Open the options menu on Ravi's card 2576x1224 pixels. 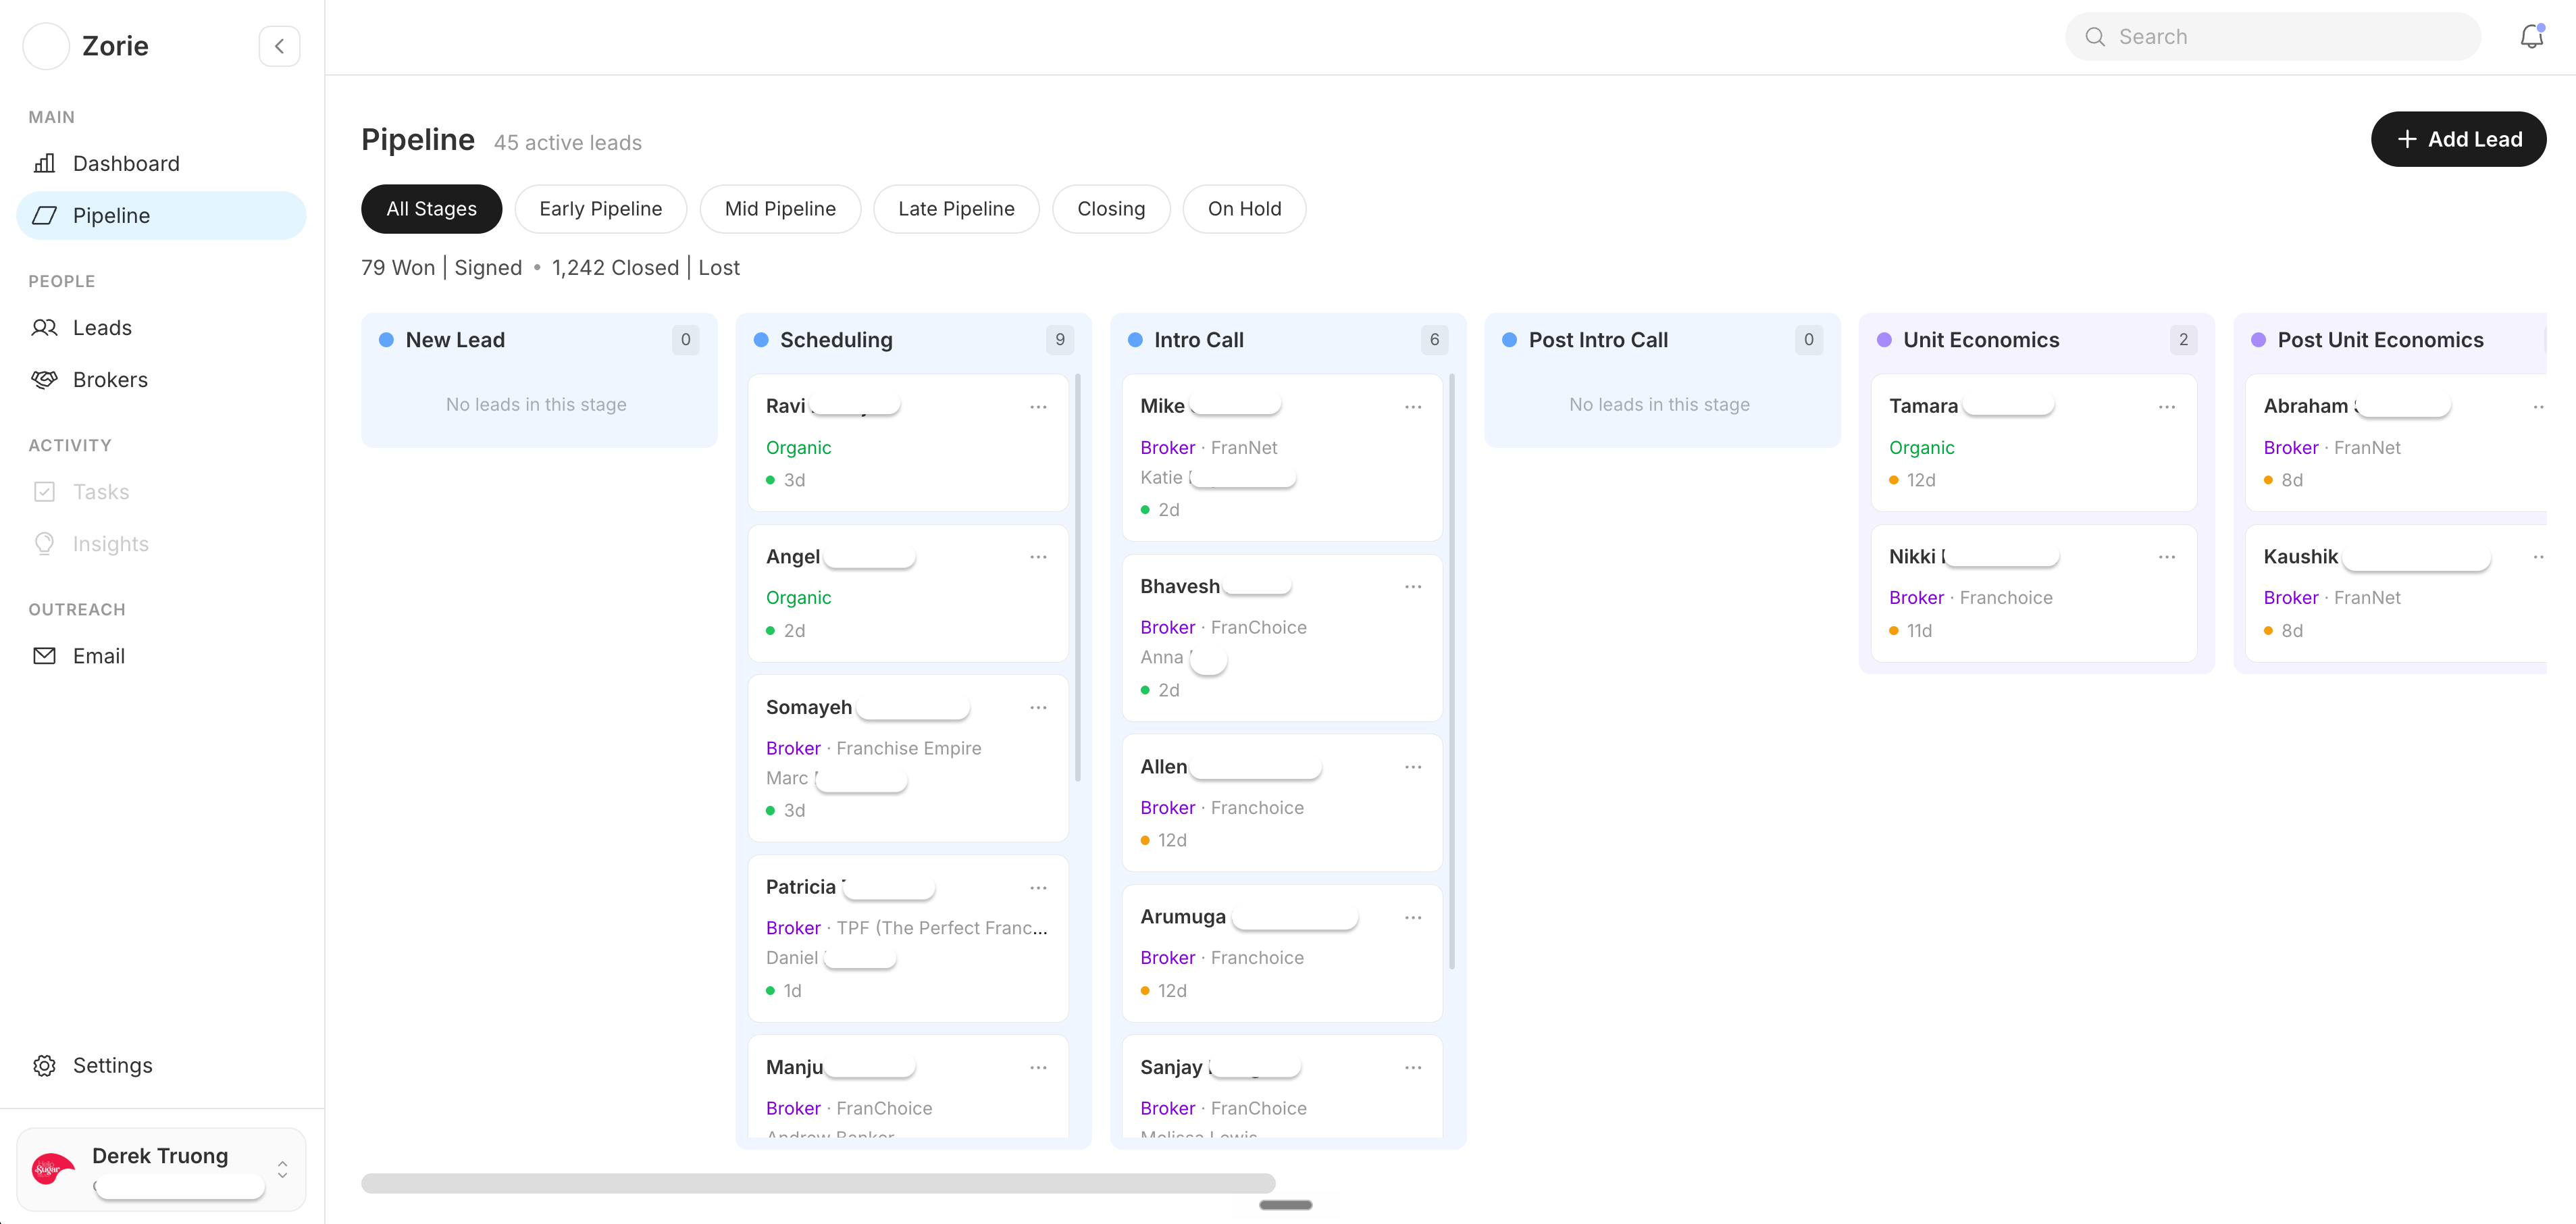coord(1038,407)
